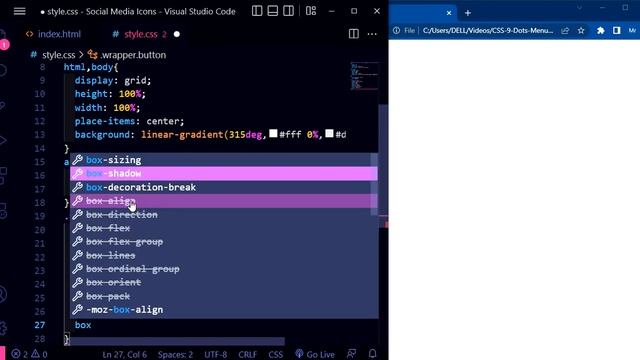Open the notifications bell
The image size is (640, 360).
pos(372,353)
